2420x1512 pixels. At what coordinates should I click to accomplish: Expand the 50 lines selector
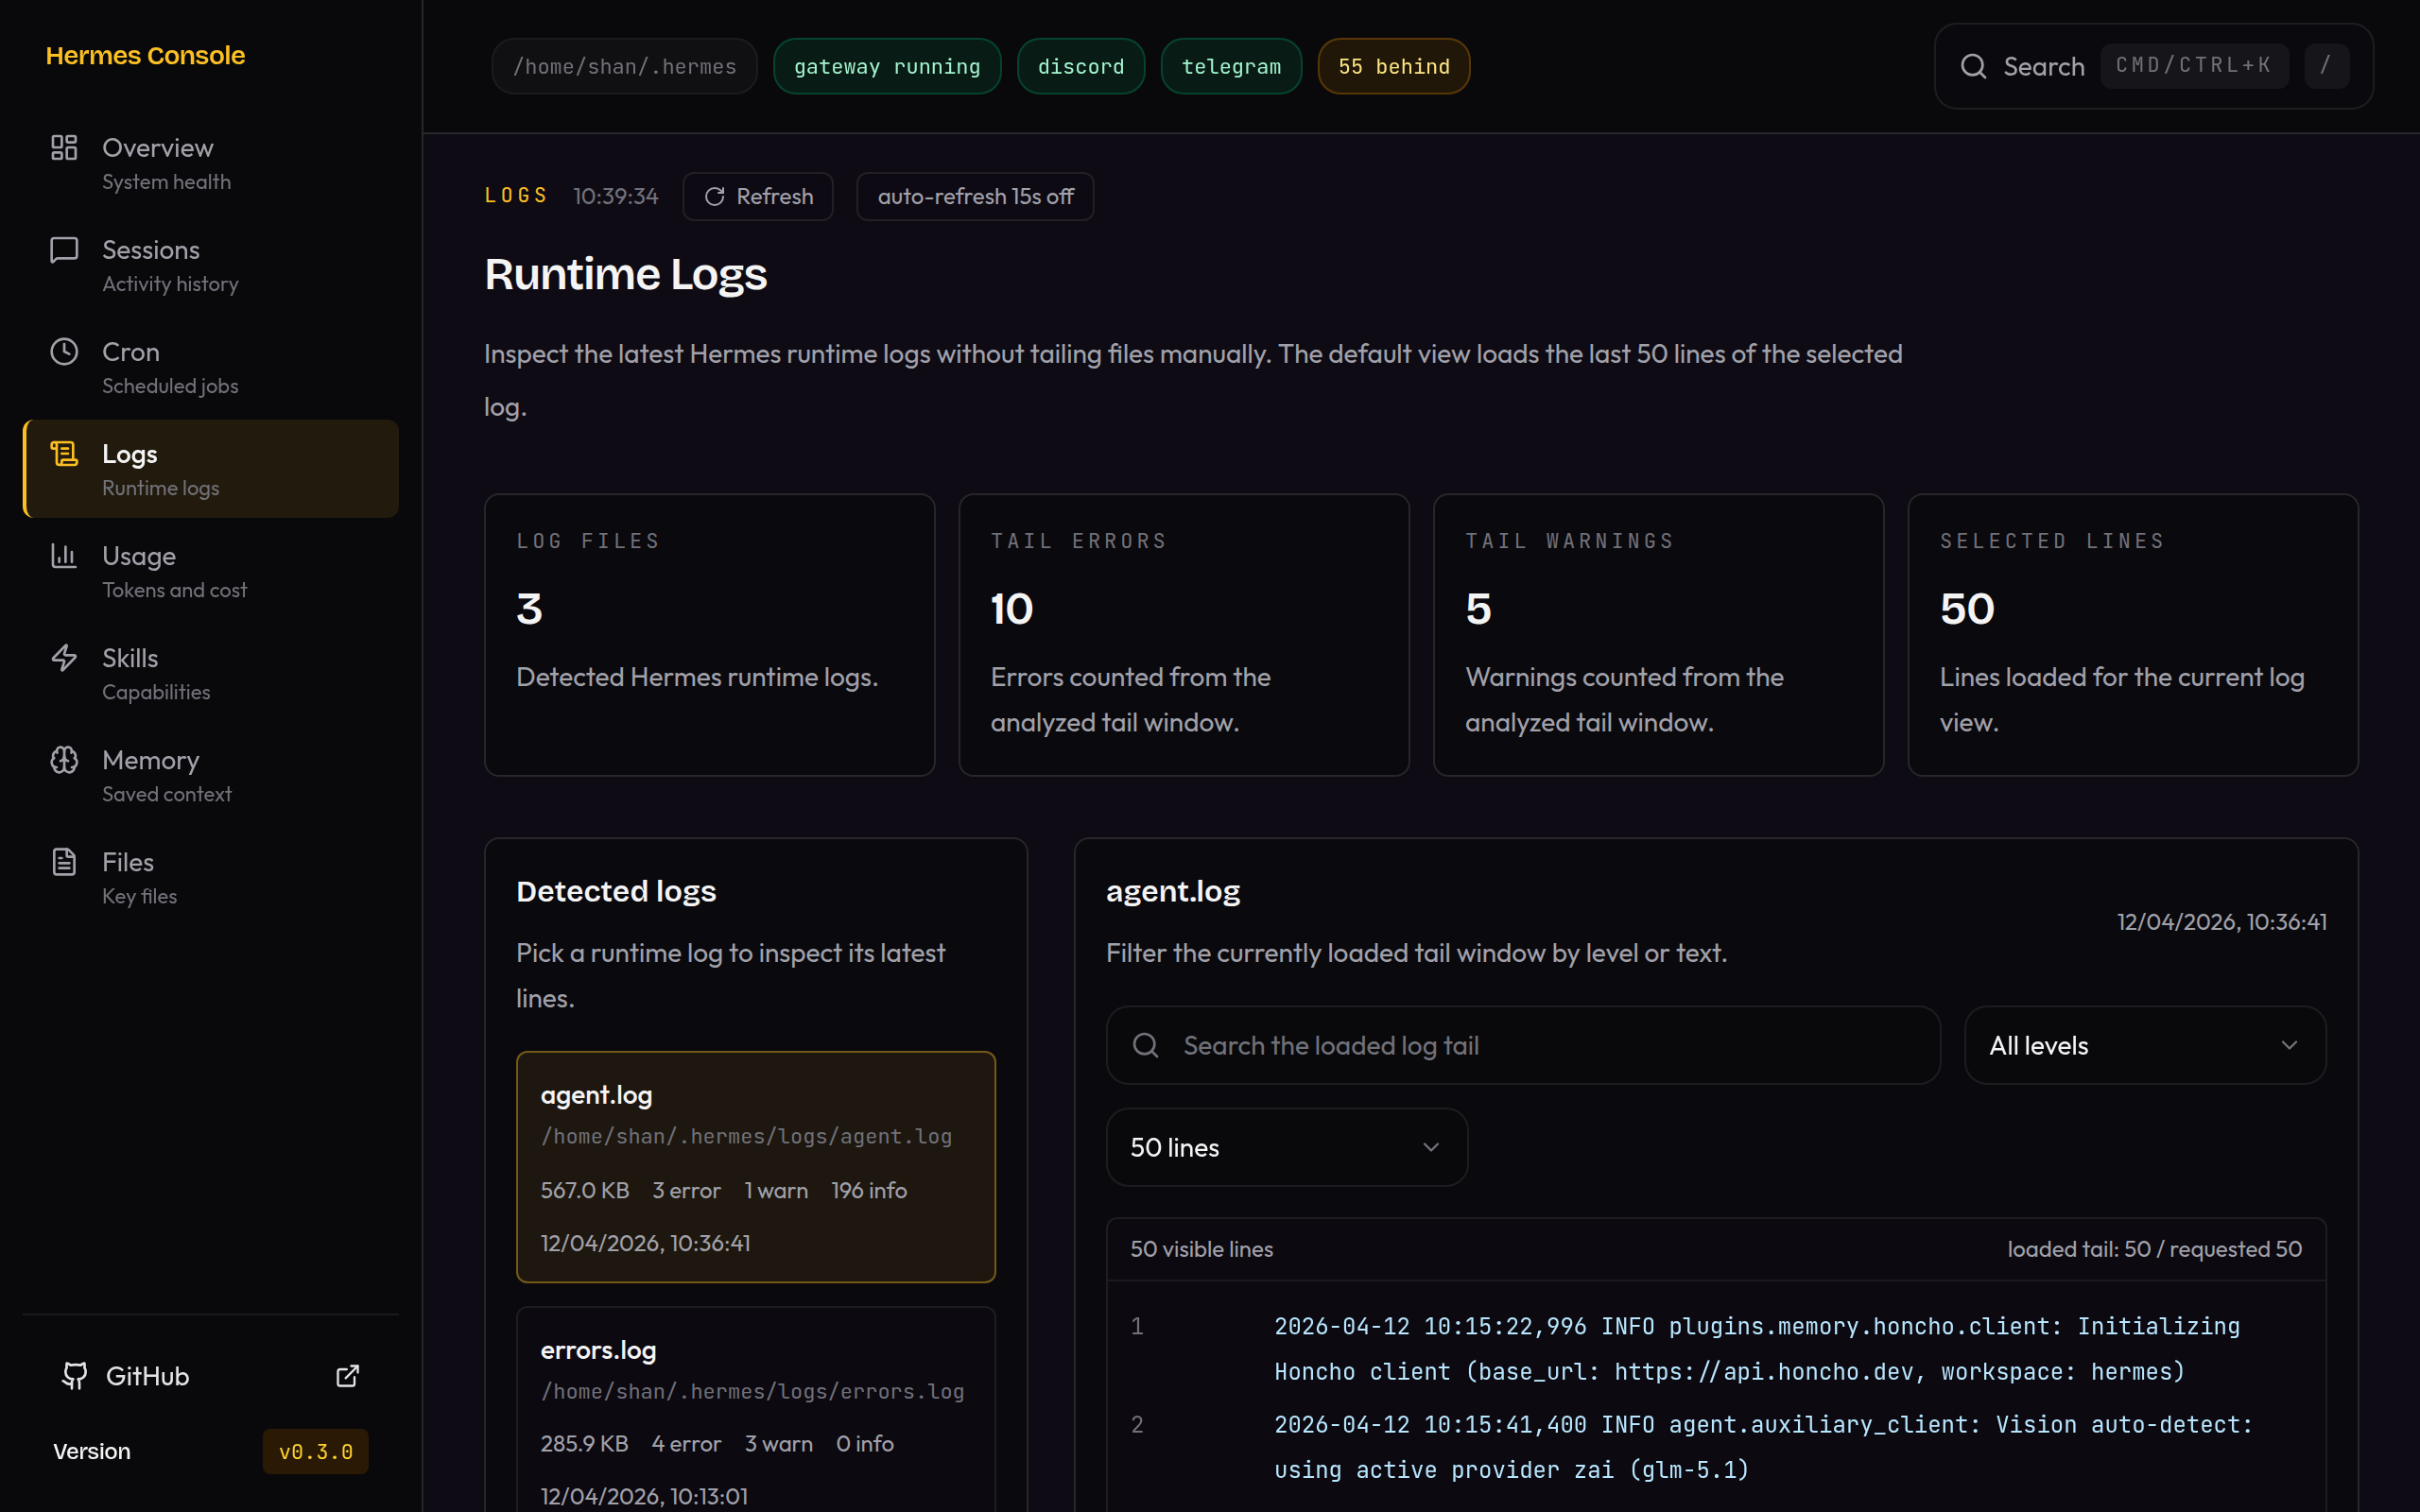1286,1147
